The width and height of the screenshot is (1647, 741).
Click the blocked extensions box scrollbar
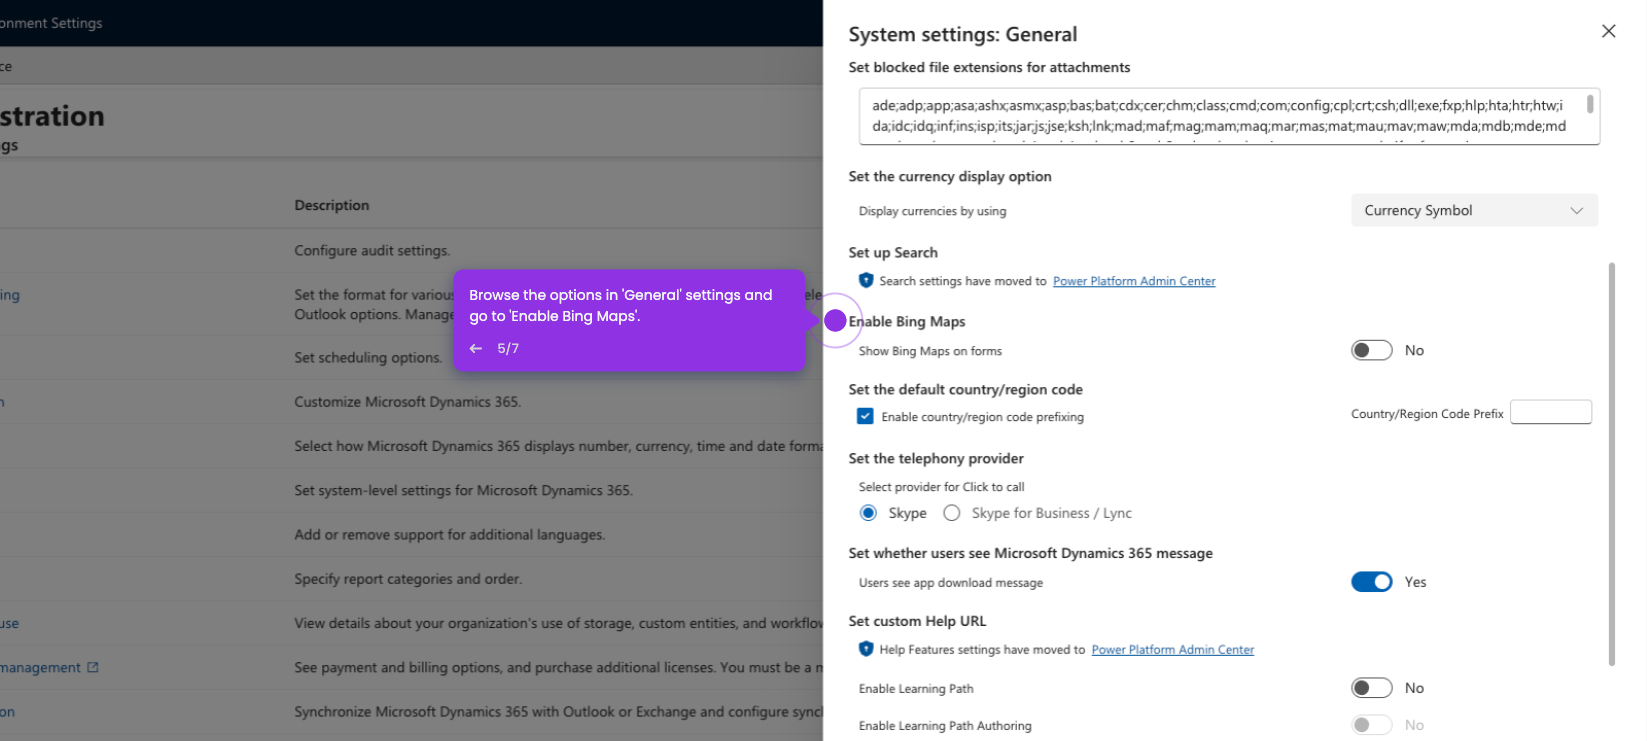[1590, 103]
